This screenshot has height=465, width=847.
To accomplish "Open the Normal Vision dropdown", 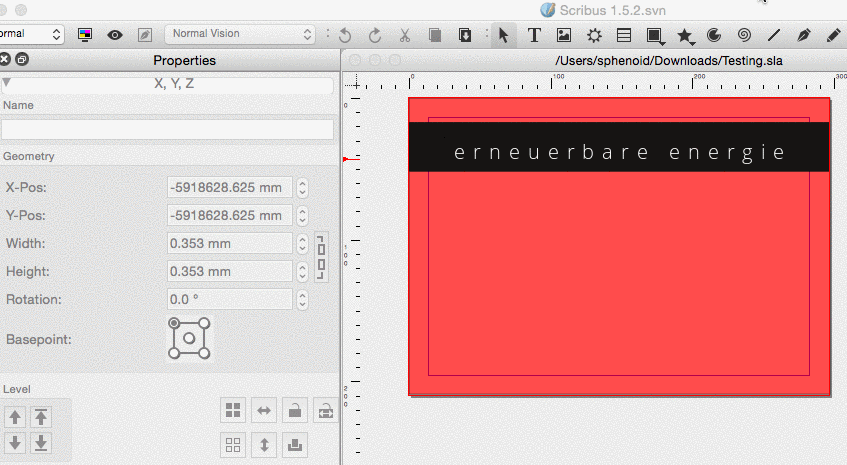I will pos(239,34).
